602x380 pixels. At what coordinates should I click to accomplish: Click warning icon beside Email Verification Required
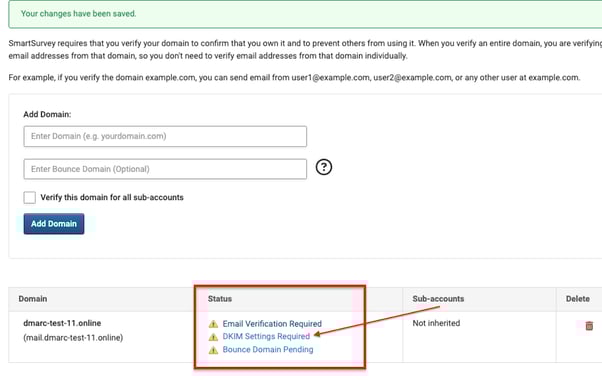(213, 324)
